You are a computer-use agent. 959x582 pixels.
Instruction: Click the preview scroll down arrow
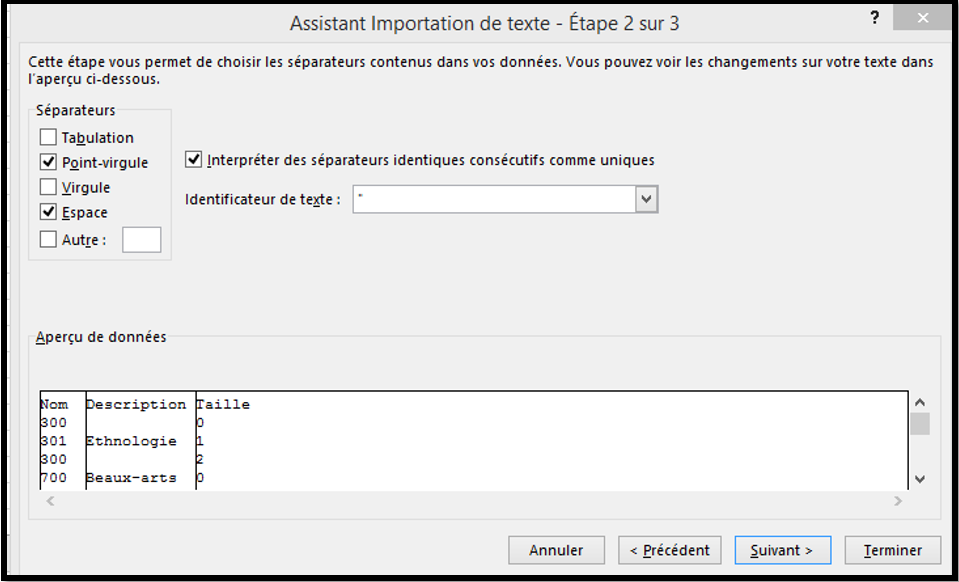(919, 479)
